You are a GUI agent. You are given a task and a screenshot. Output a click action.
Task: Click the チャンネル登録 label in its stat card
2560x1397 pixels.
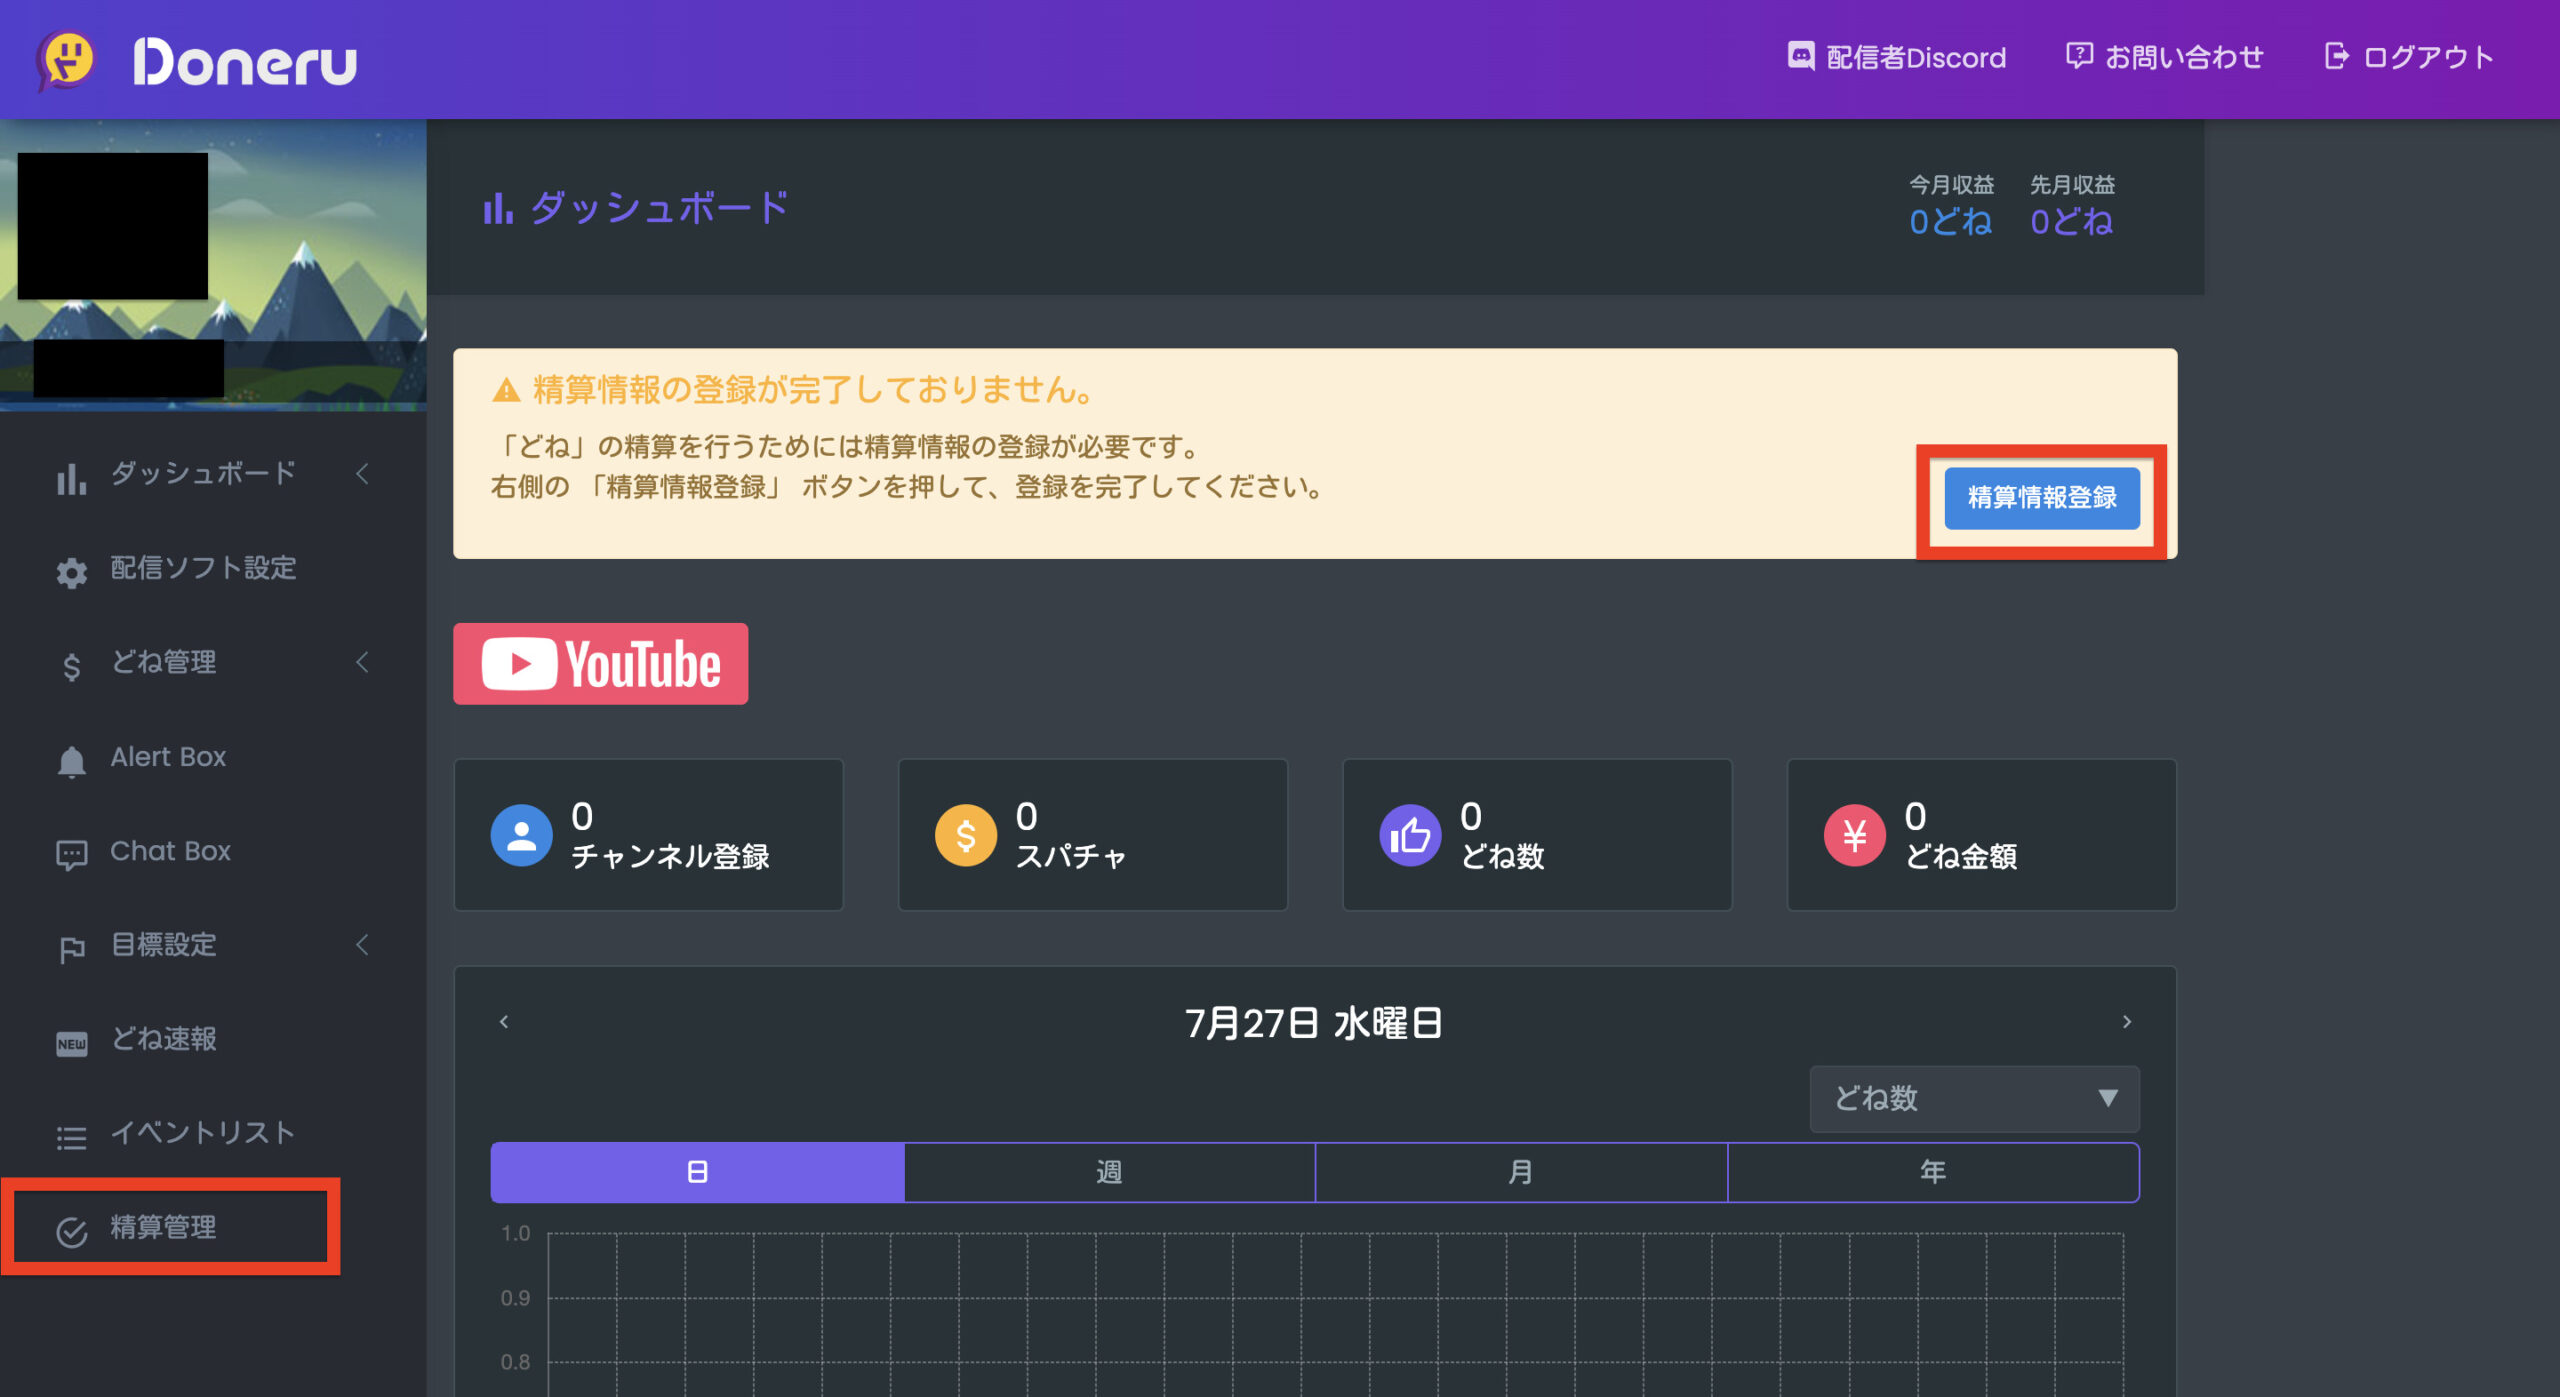pos(670,856)
